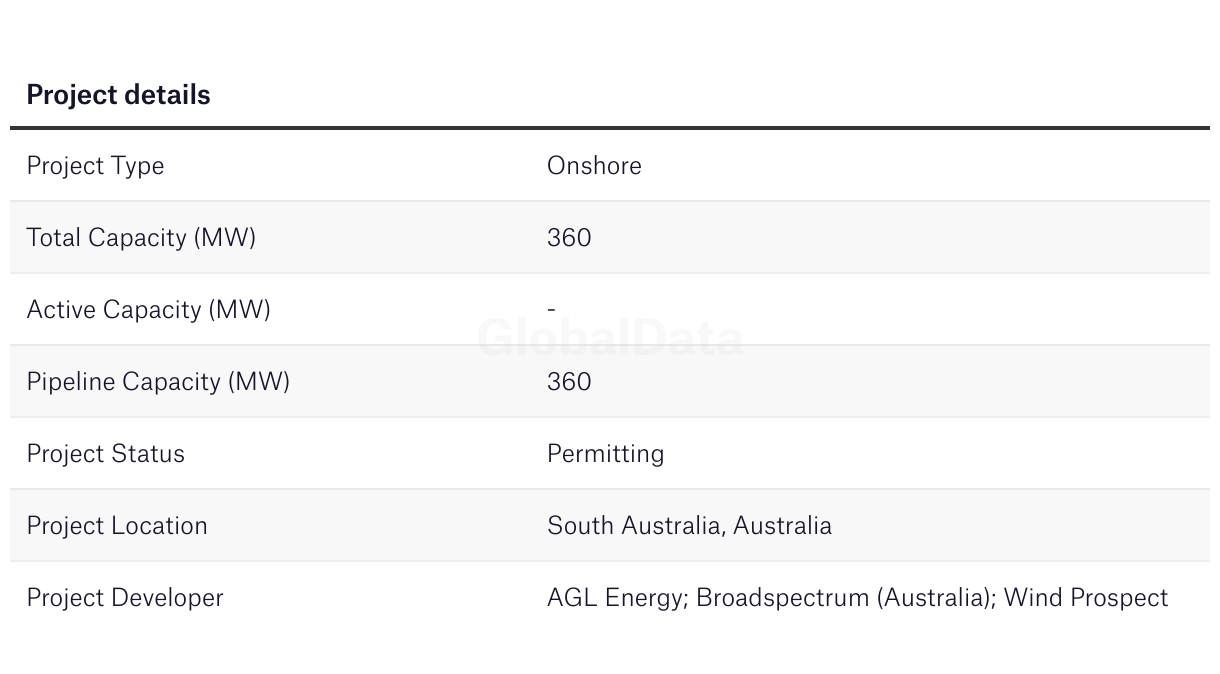Image resolution: width=1220 pixels, height=674 pixels.
Task: Click the final Australia country text after the comma
Action: tap(782, 526)
